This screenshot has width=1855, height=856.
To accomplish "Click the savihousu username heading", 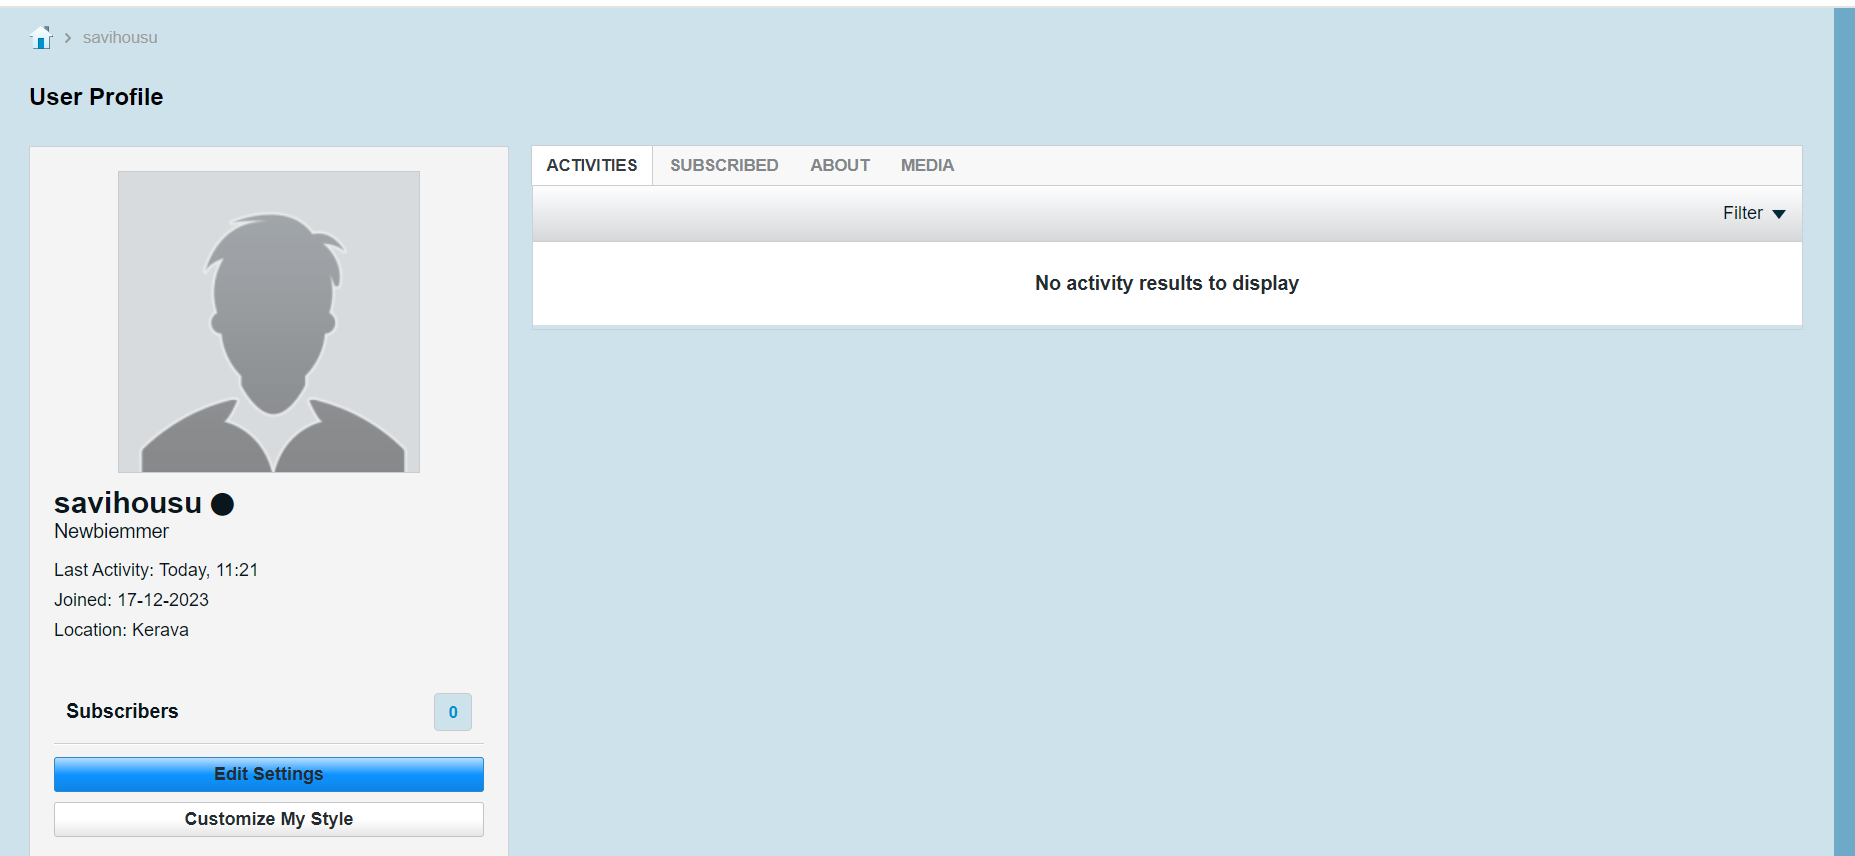I will [x=128, y=503].
